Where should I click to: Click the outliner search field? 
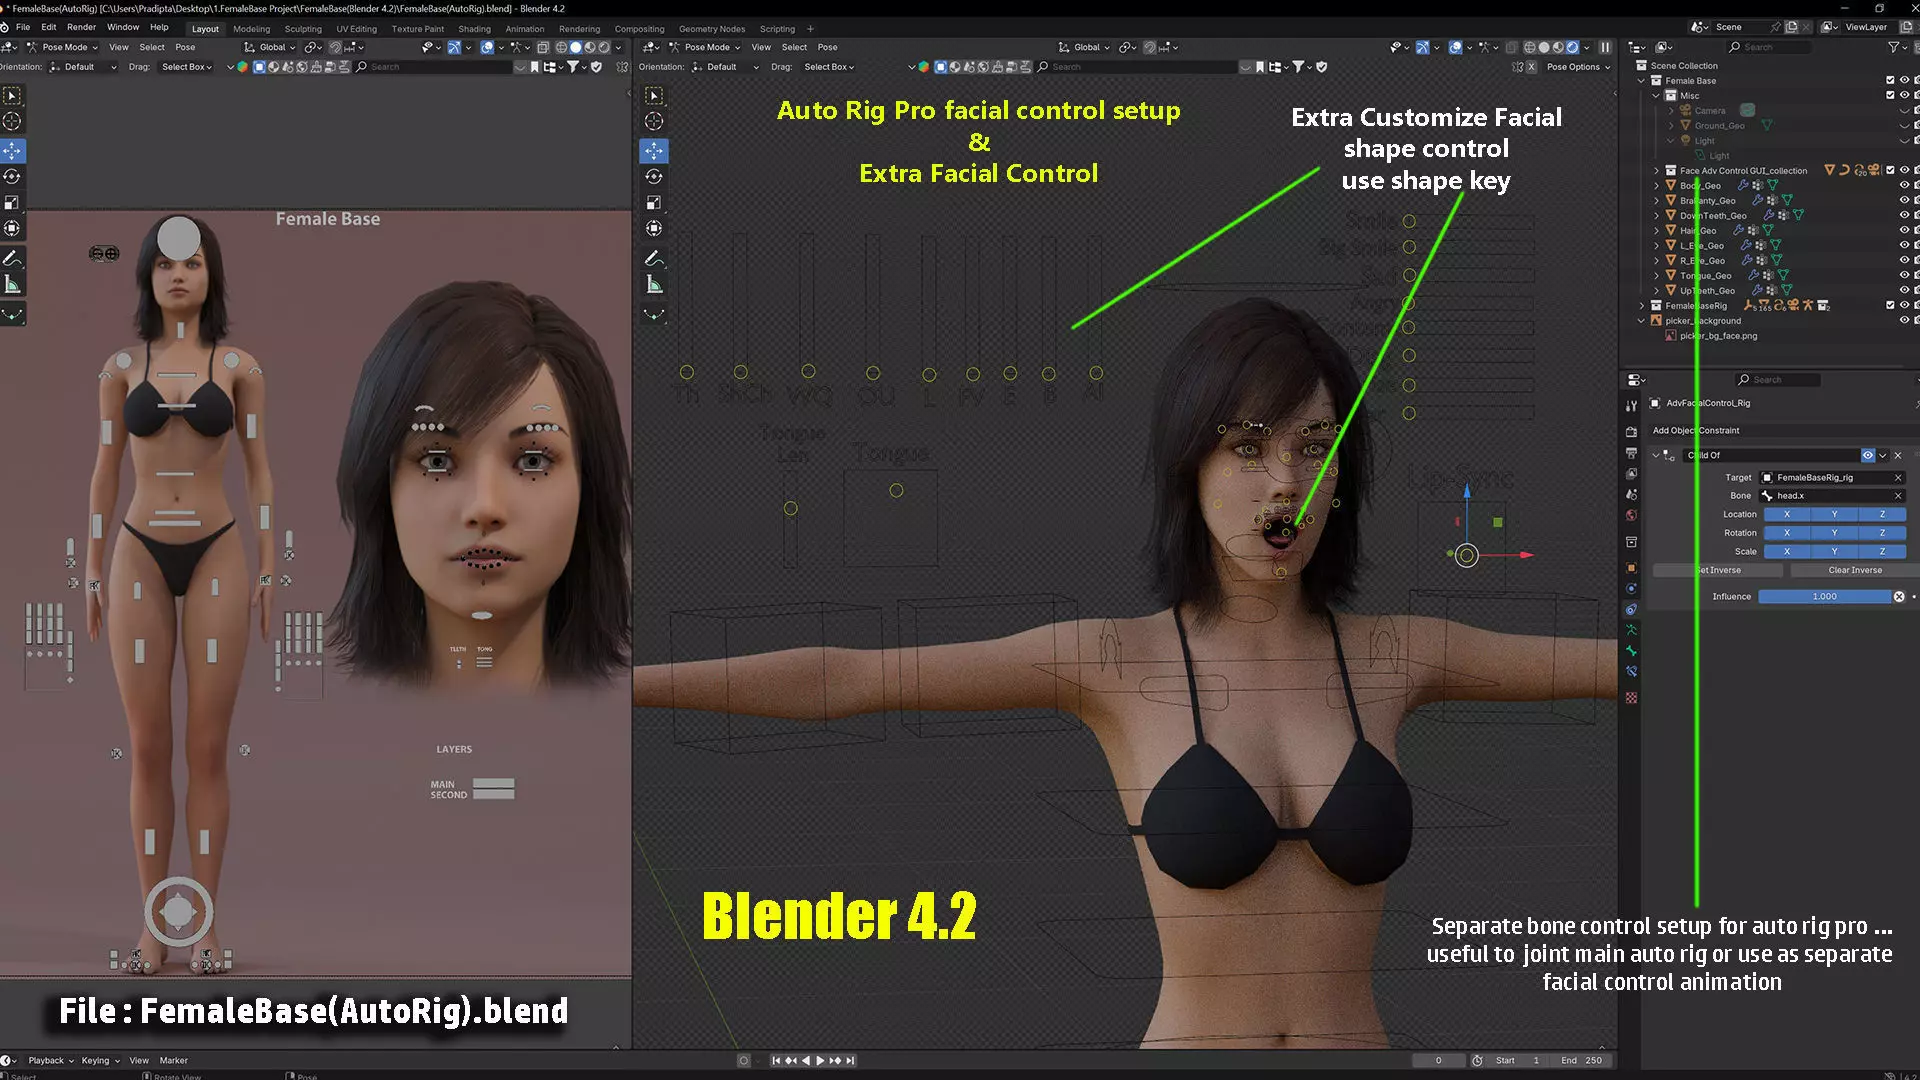1772,47
